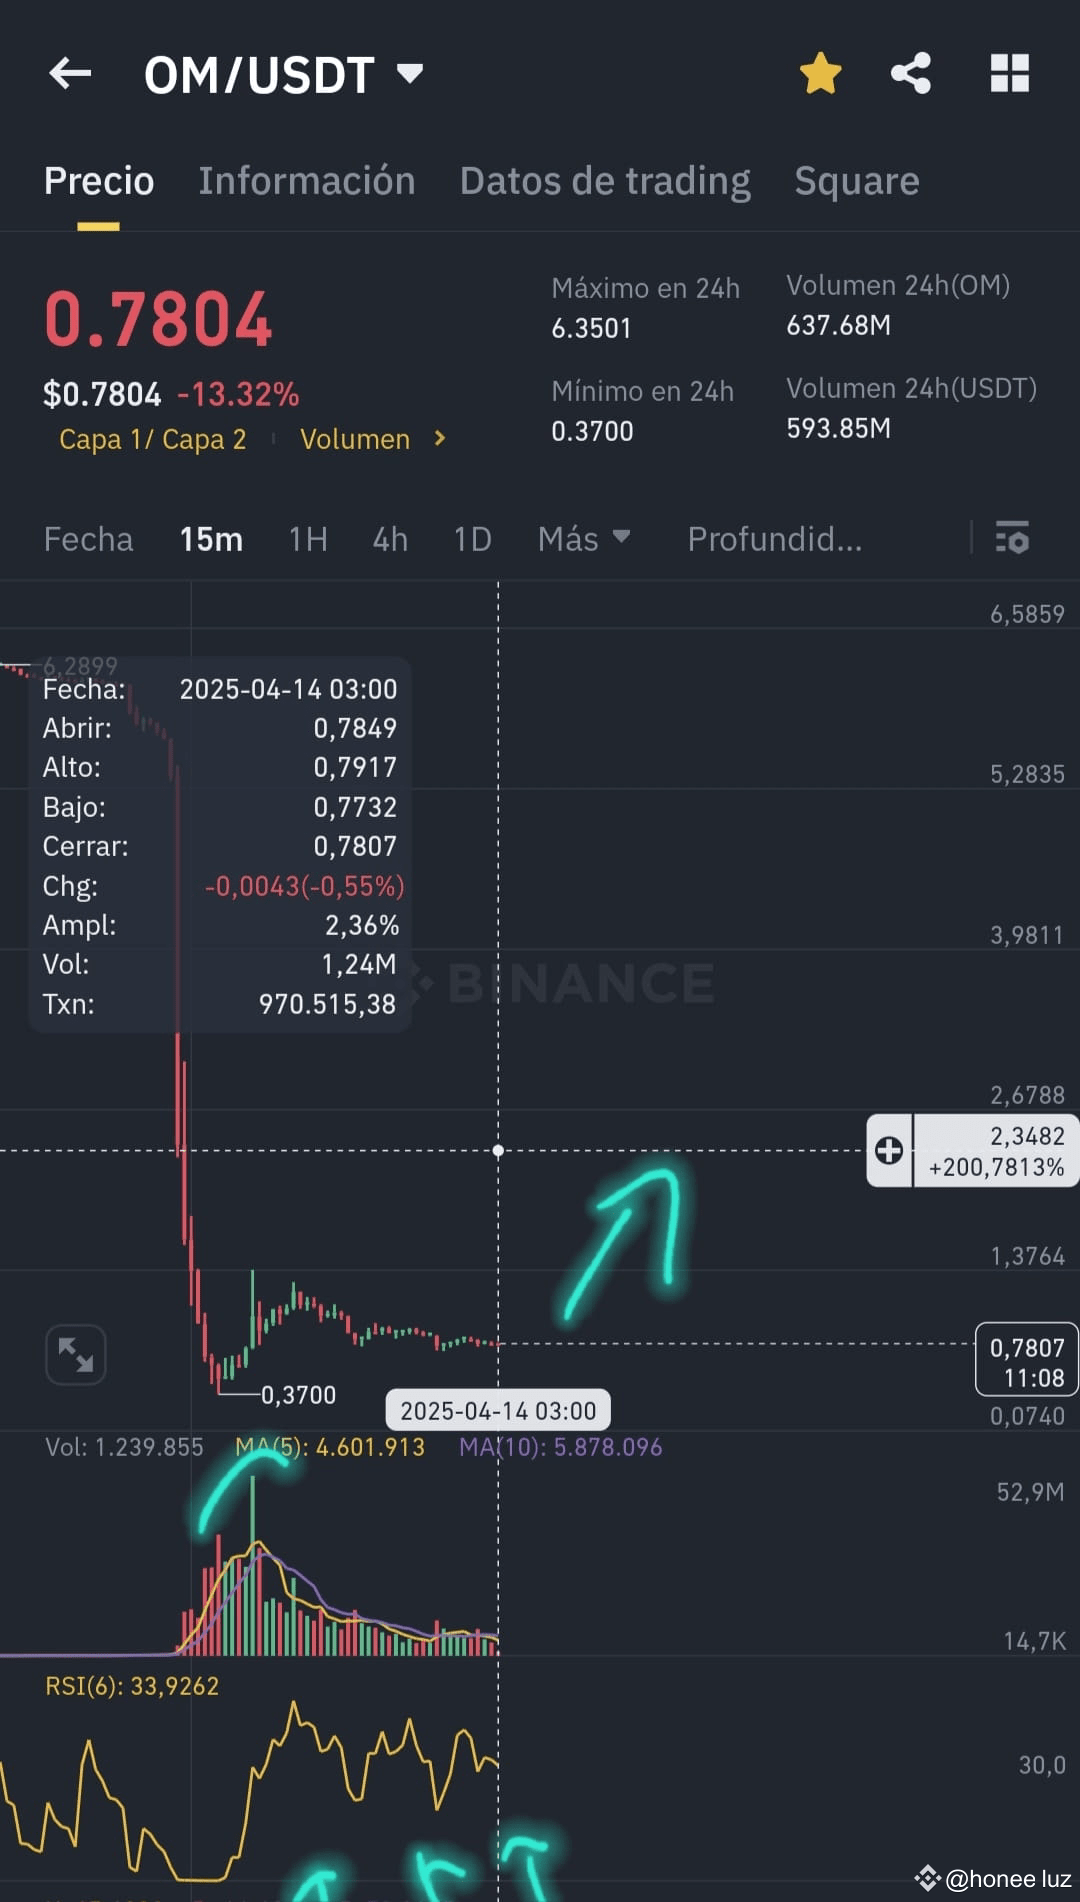Viewport: 1080px width, 1902px height.
Task: Open the Capa 1/ Capa 2 link
Action: [x=153, y=439]
